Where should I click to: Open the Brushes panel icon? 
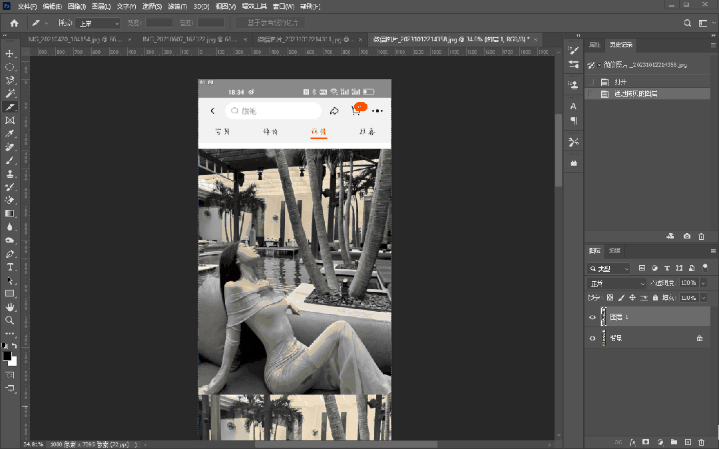(x=573, y=50)
